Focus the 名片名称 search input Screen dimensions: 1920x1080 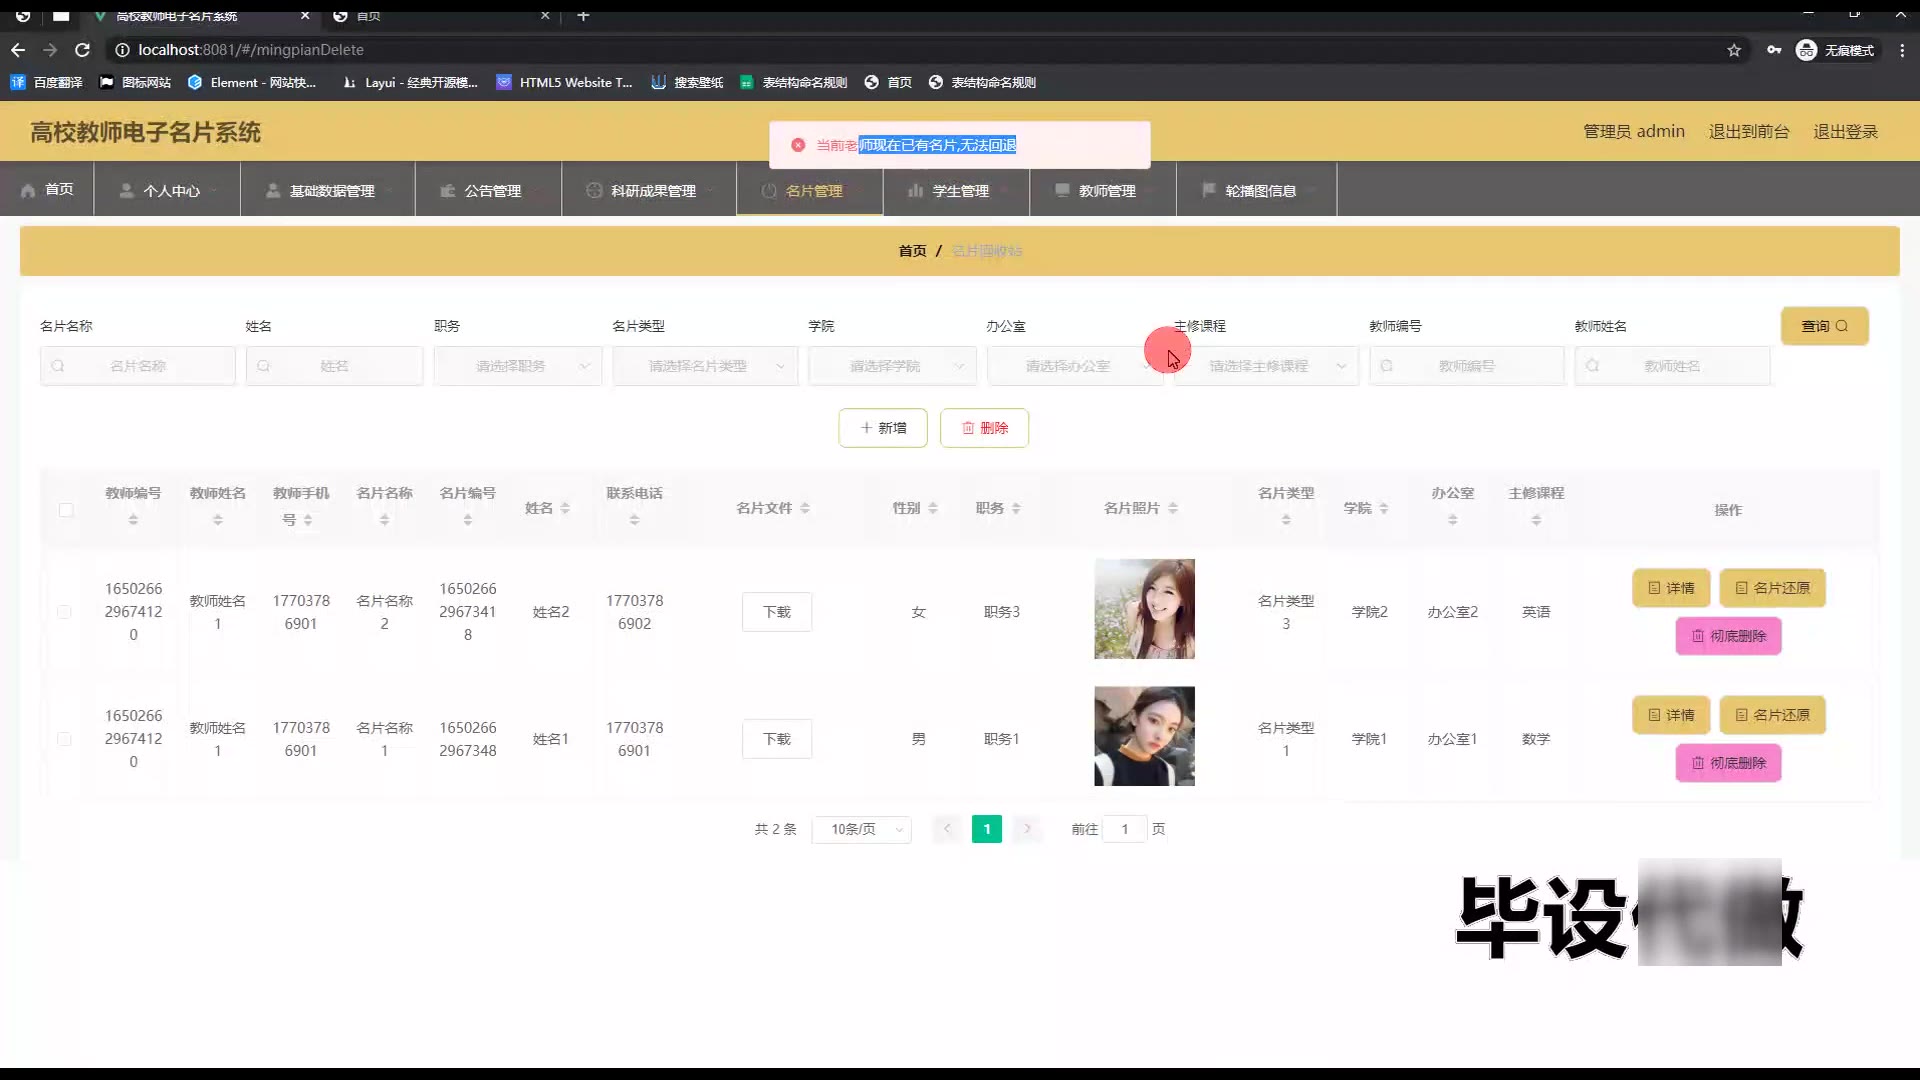click(x=138, y=366)
